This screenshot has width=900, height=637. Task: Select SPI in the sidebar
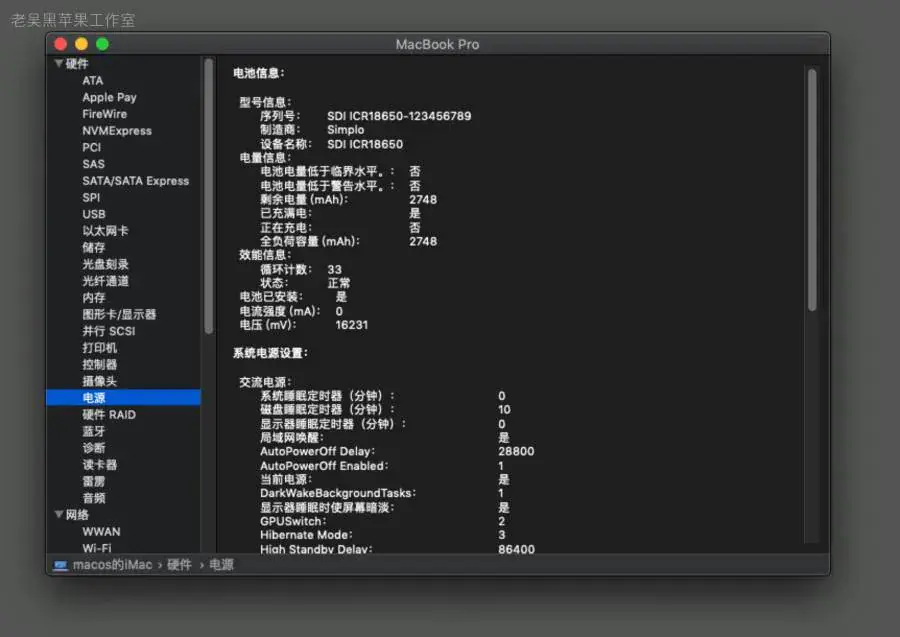(x=91, y=197)
